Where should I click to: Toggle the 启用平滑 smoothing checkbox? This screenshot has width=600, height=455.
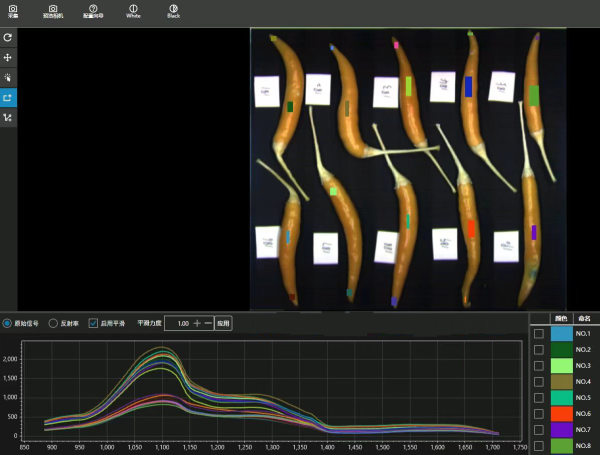[x=93, y=323]
